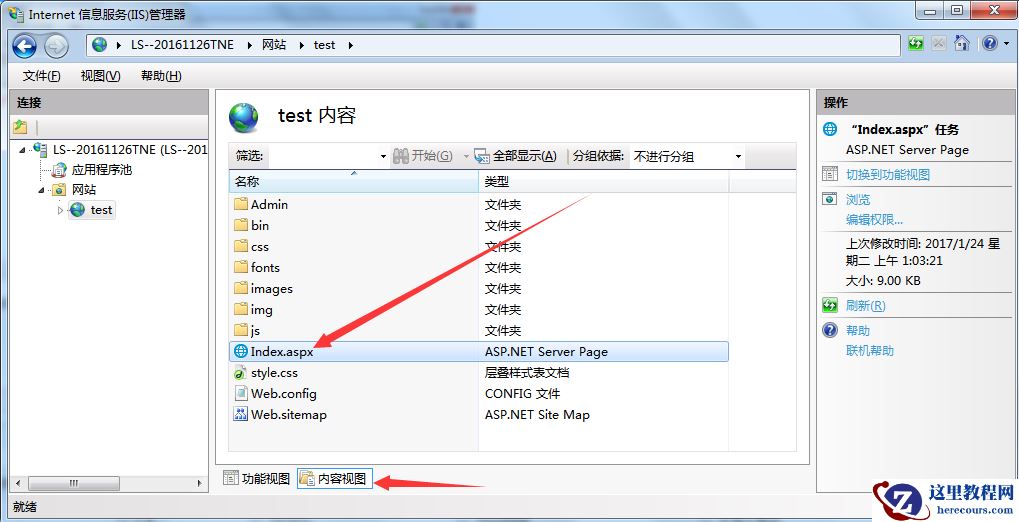Click LS--20161126TNE in the address breadcrumb
The image size is (1019, 522).
[183, 45]
